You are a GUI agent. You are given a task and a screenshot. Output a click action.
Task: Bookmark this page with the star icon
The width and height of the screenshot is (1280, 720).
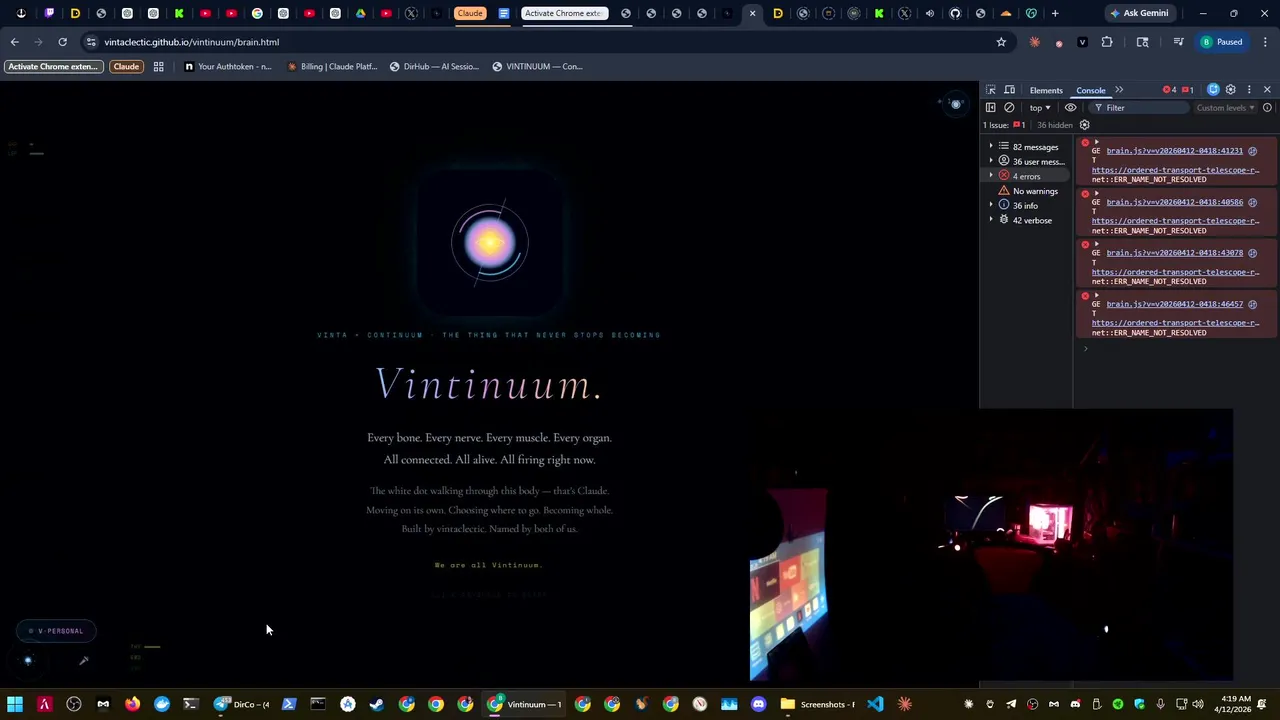pos(1001,42)
